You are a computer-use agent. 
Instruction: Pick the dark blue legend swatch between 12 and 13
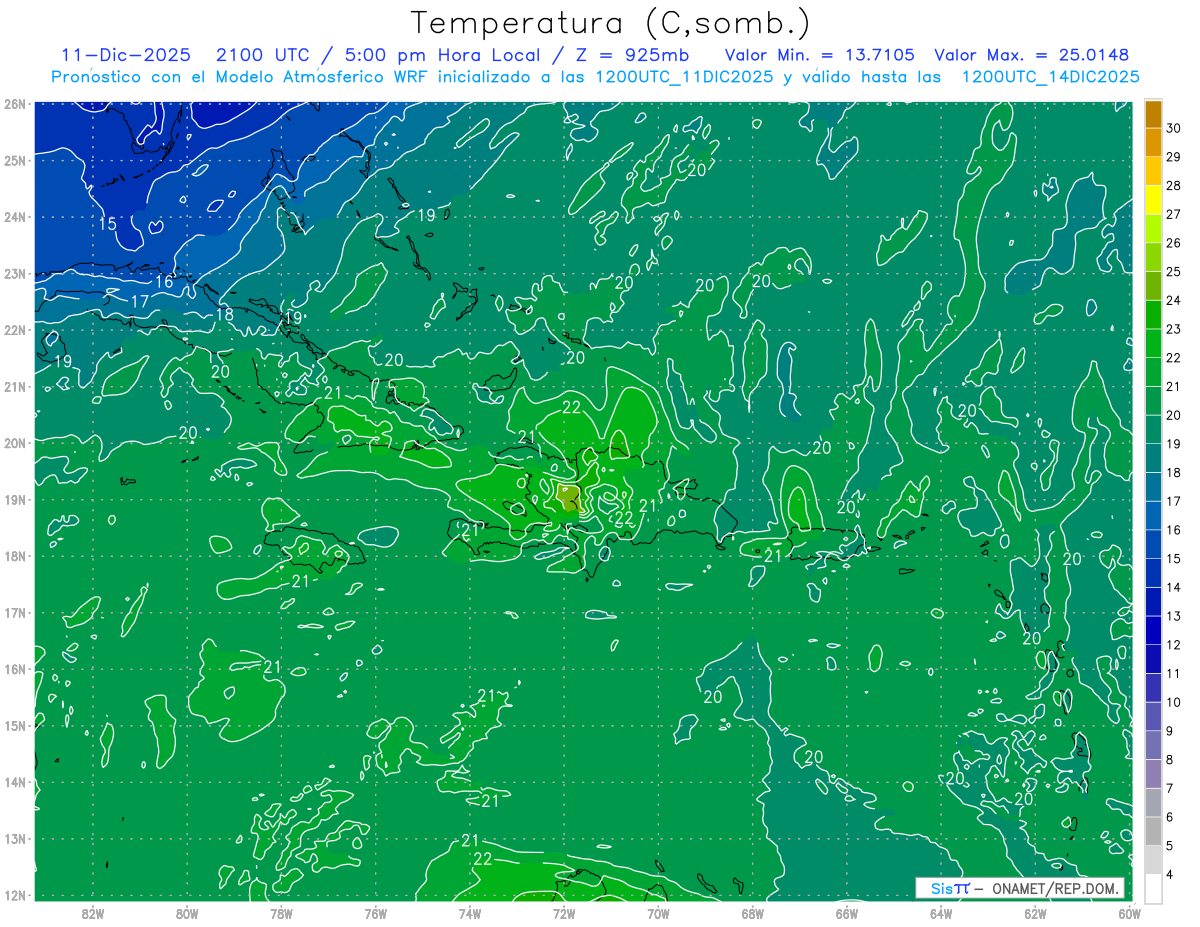tap(1153, 631)
